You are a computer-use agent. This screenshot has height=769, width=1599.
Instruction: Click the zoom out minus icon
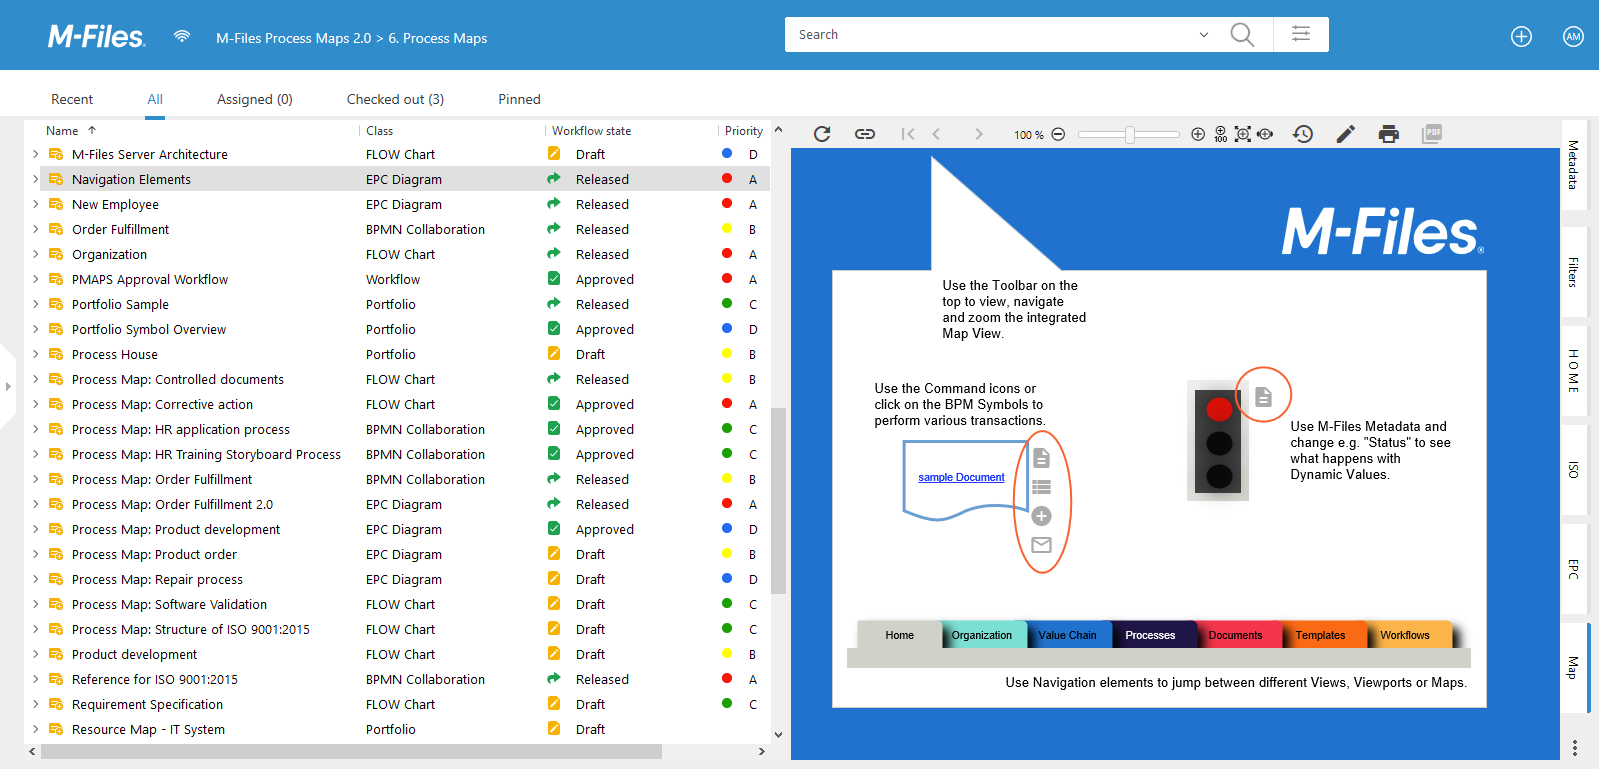[x=1058, y=134]
